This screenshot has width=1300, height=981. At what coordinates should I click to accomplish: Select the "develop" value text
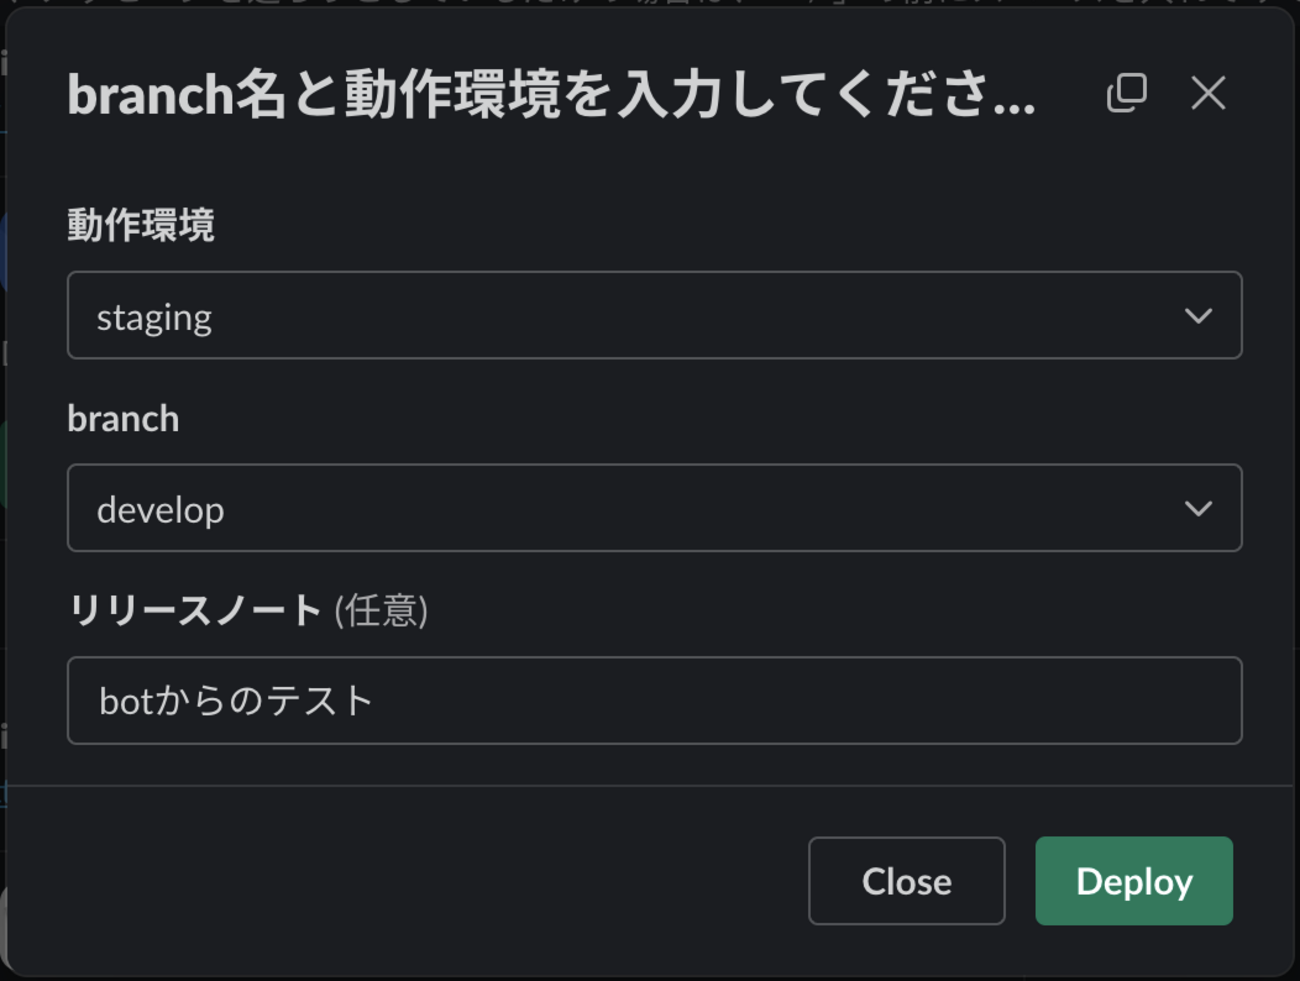pyautogui.click(x=160, y=510)
